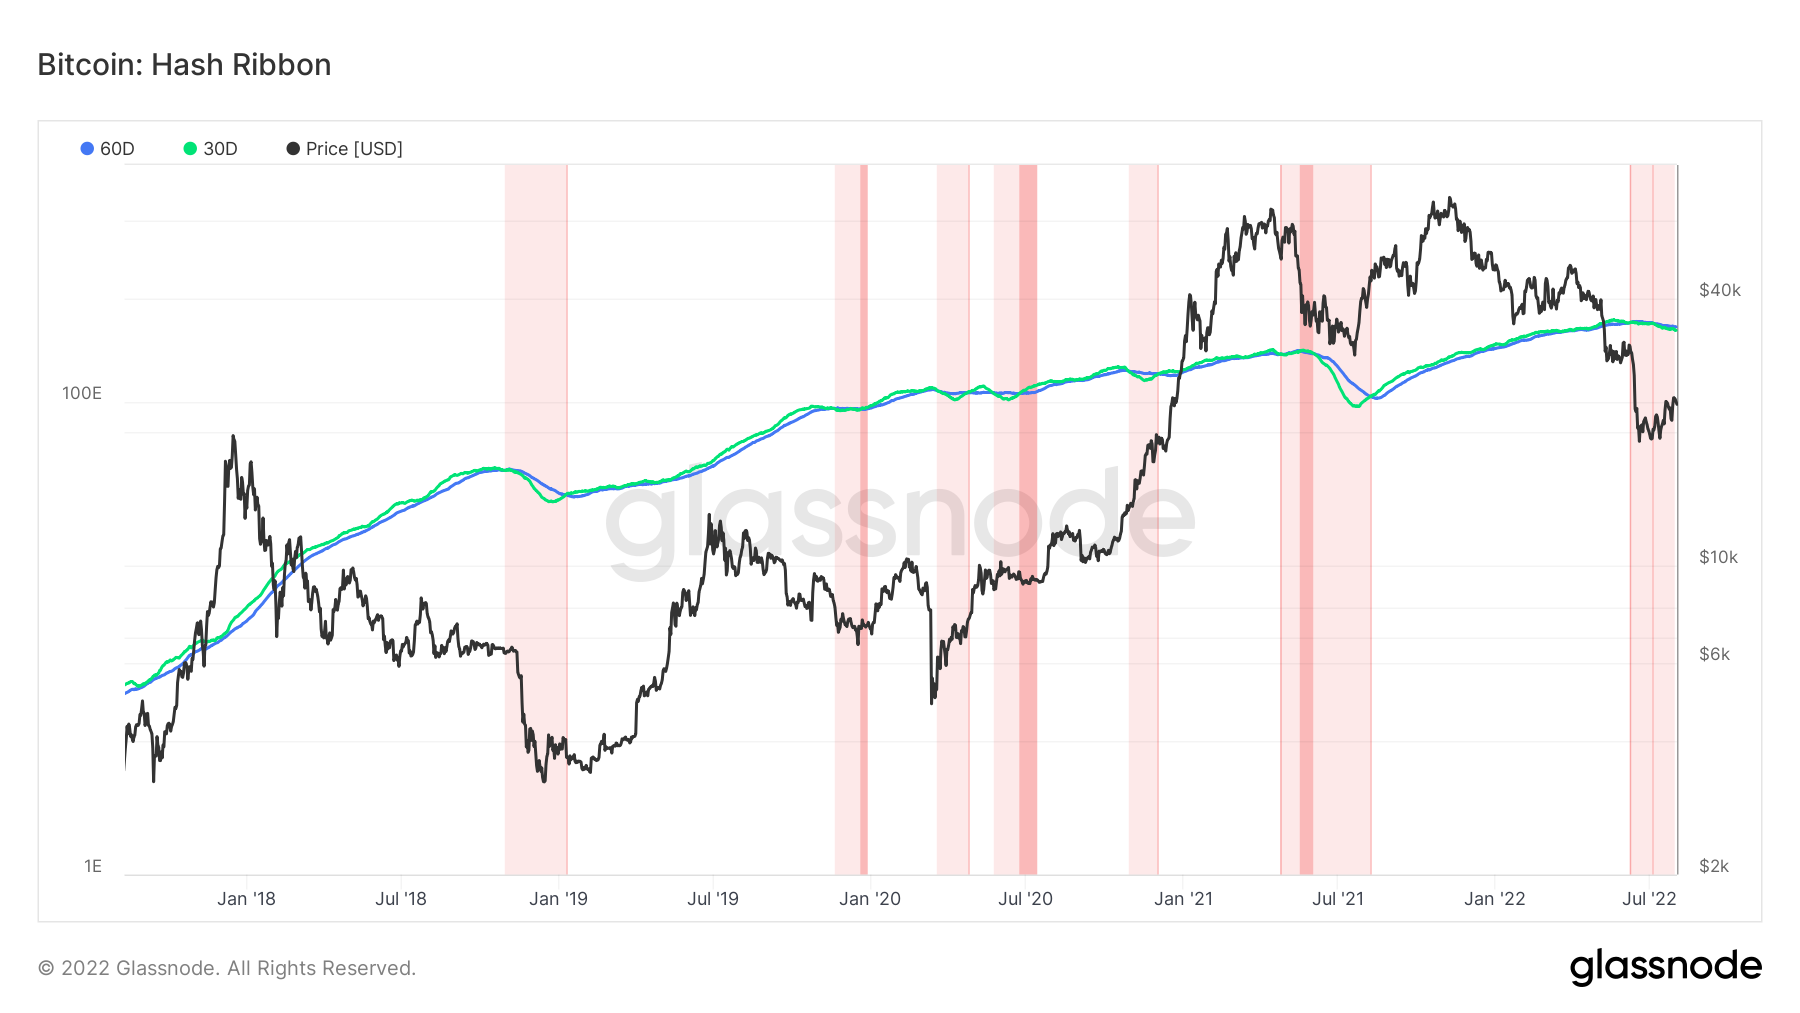The image size is (1800, 1013).
Task: Click the Glassnode copyright notice text
Action: click(227, 968)
